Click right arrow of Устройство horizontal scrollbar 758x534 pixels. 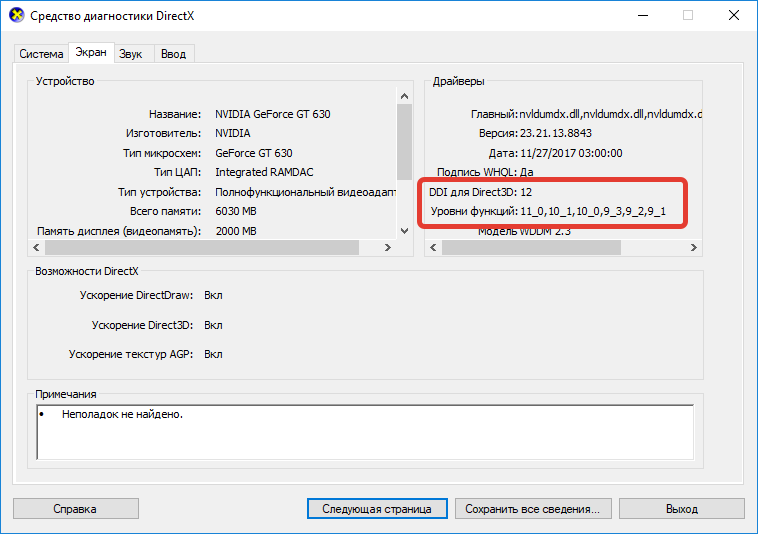tap(387, 247)
